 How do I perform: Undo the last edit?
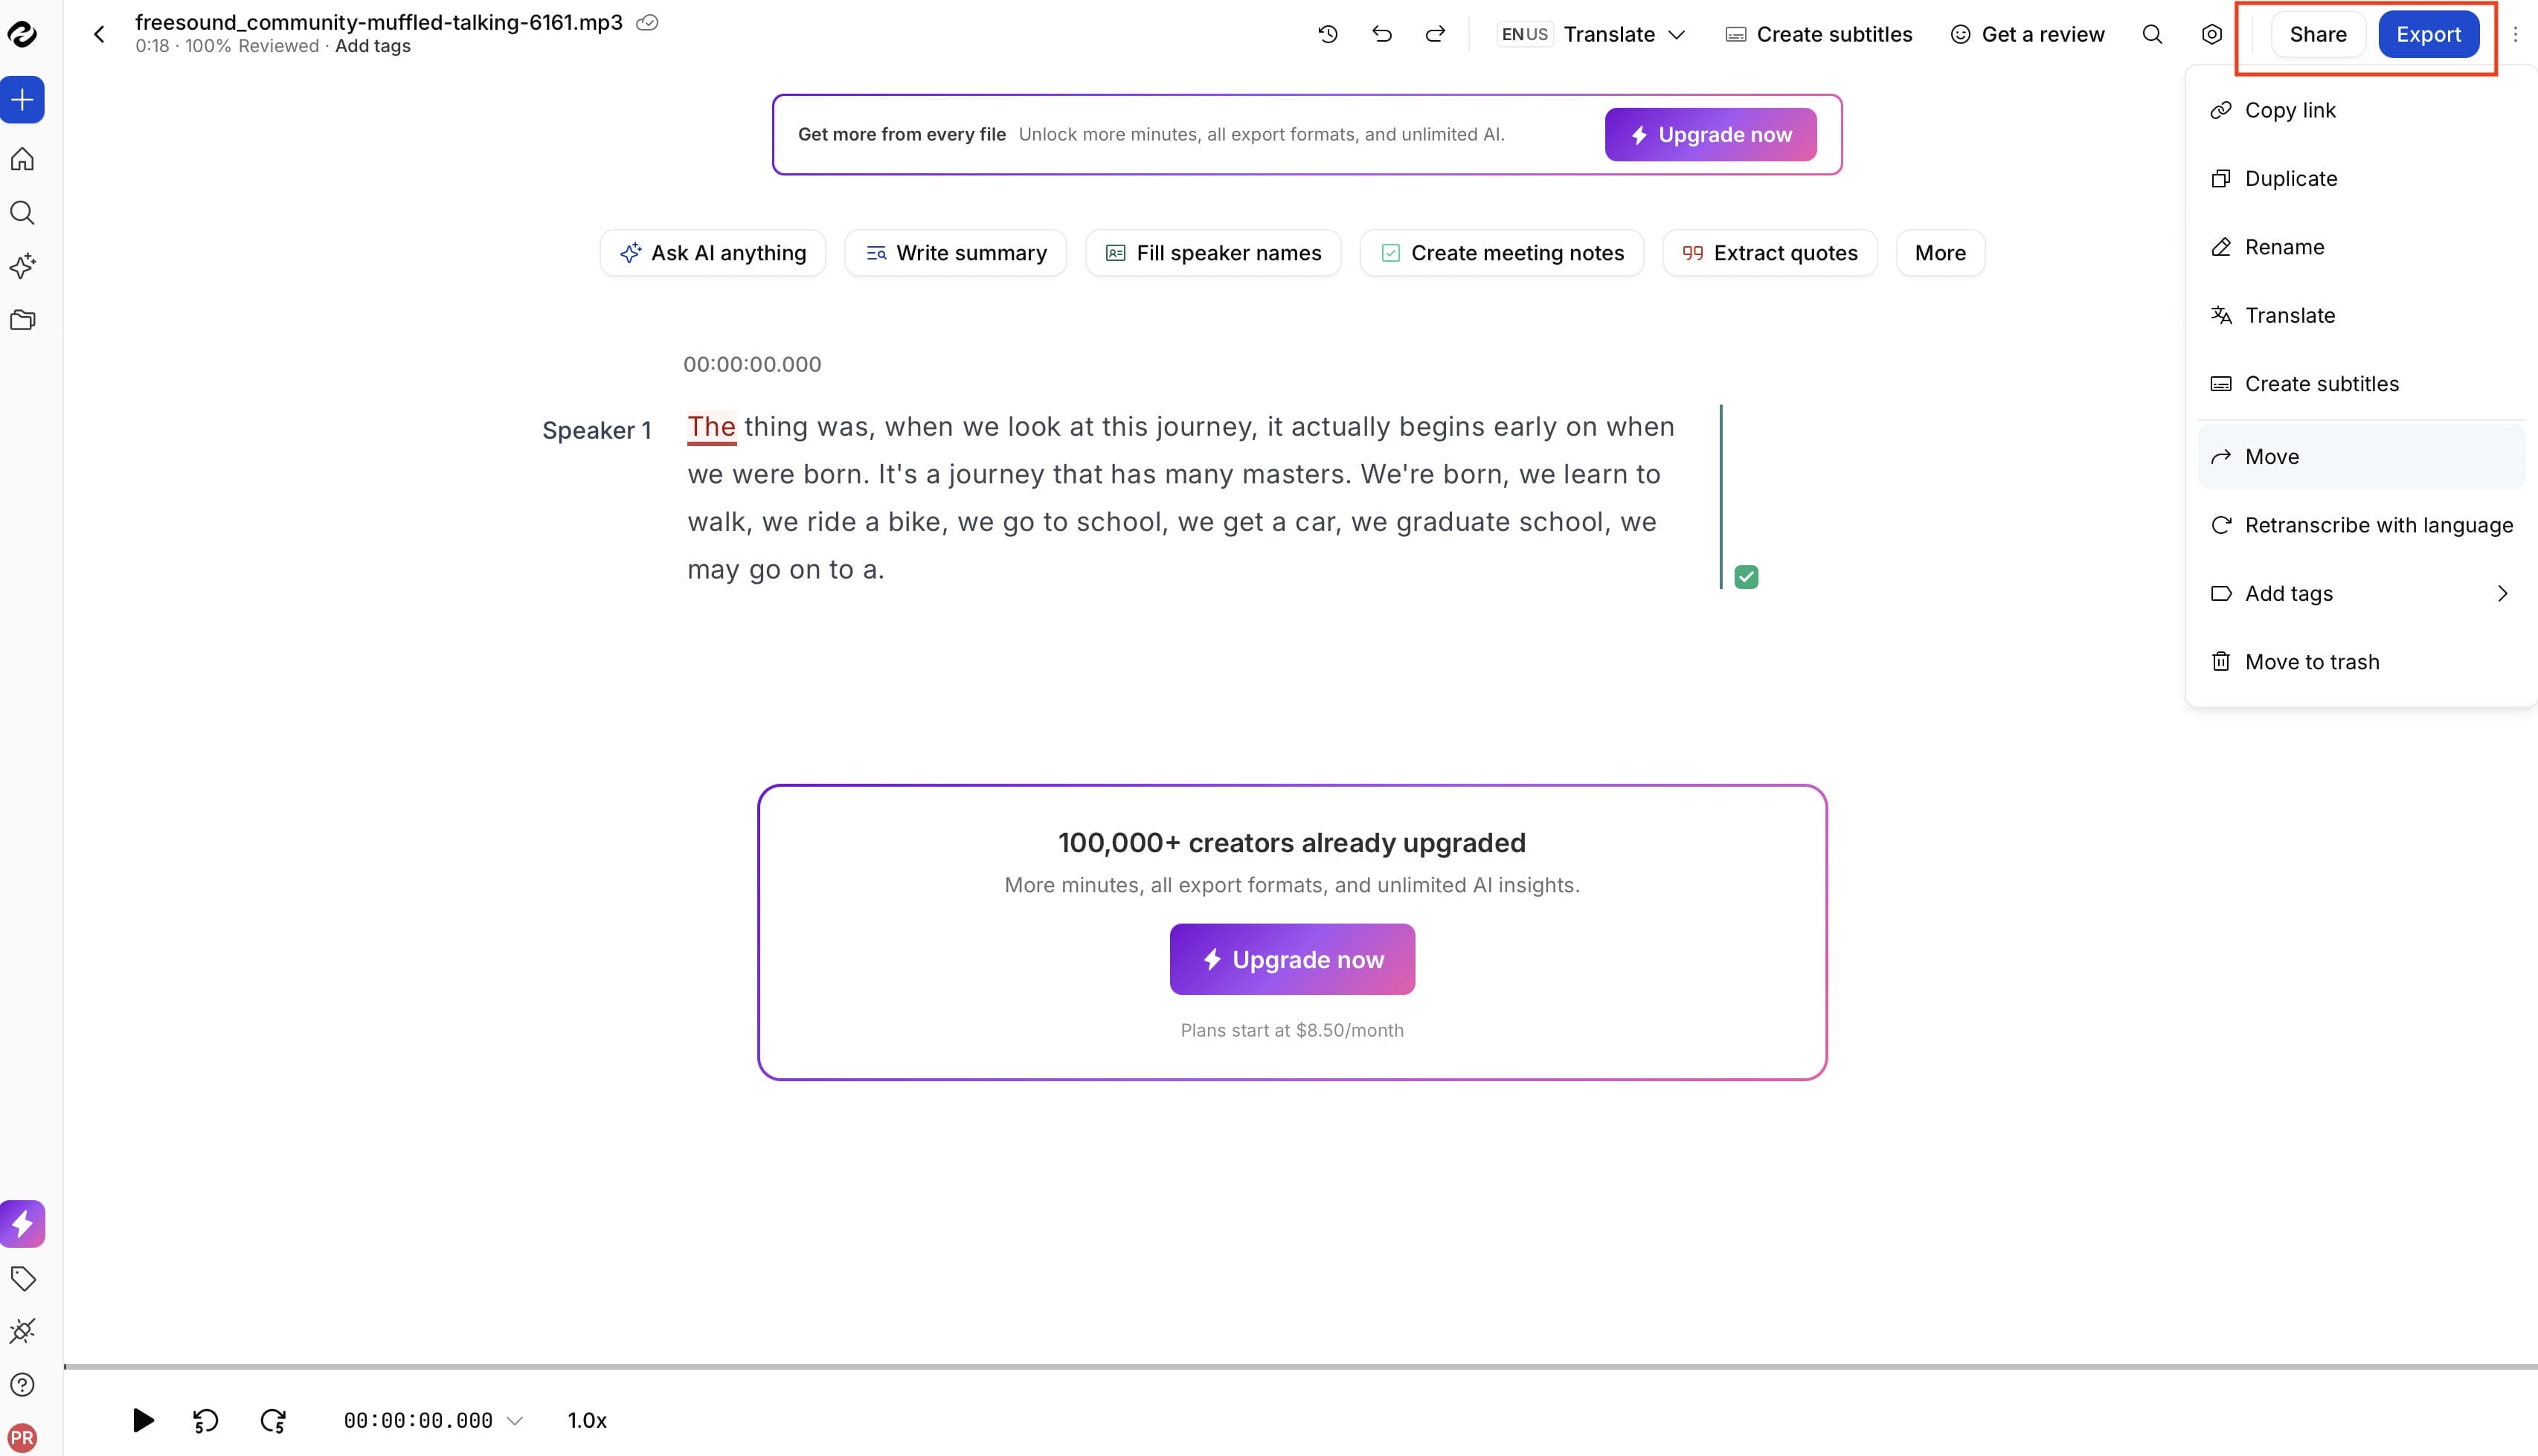coord(1382,34)
